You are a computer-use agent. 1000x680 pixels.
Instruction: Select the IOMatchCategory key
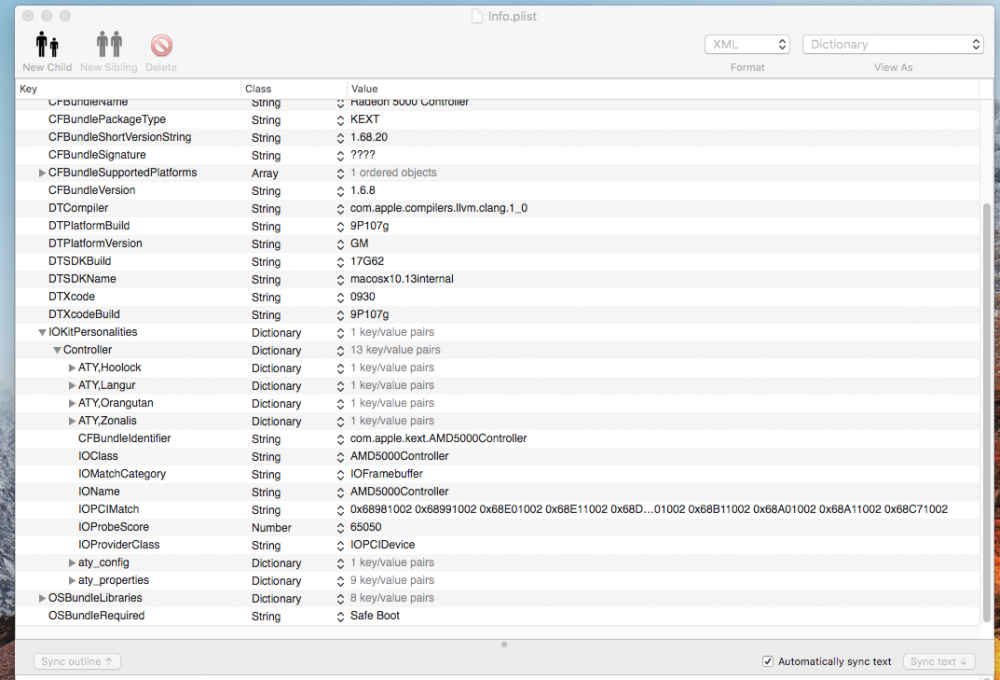click(122, 474)
